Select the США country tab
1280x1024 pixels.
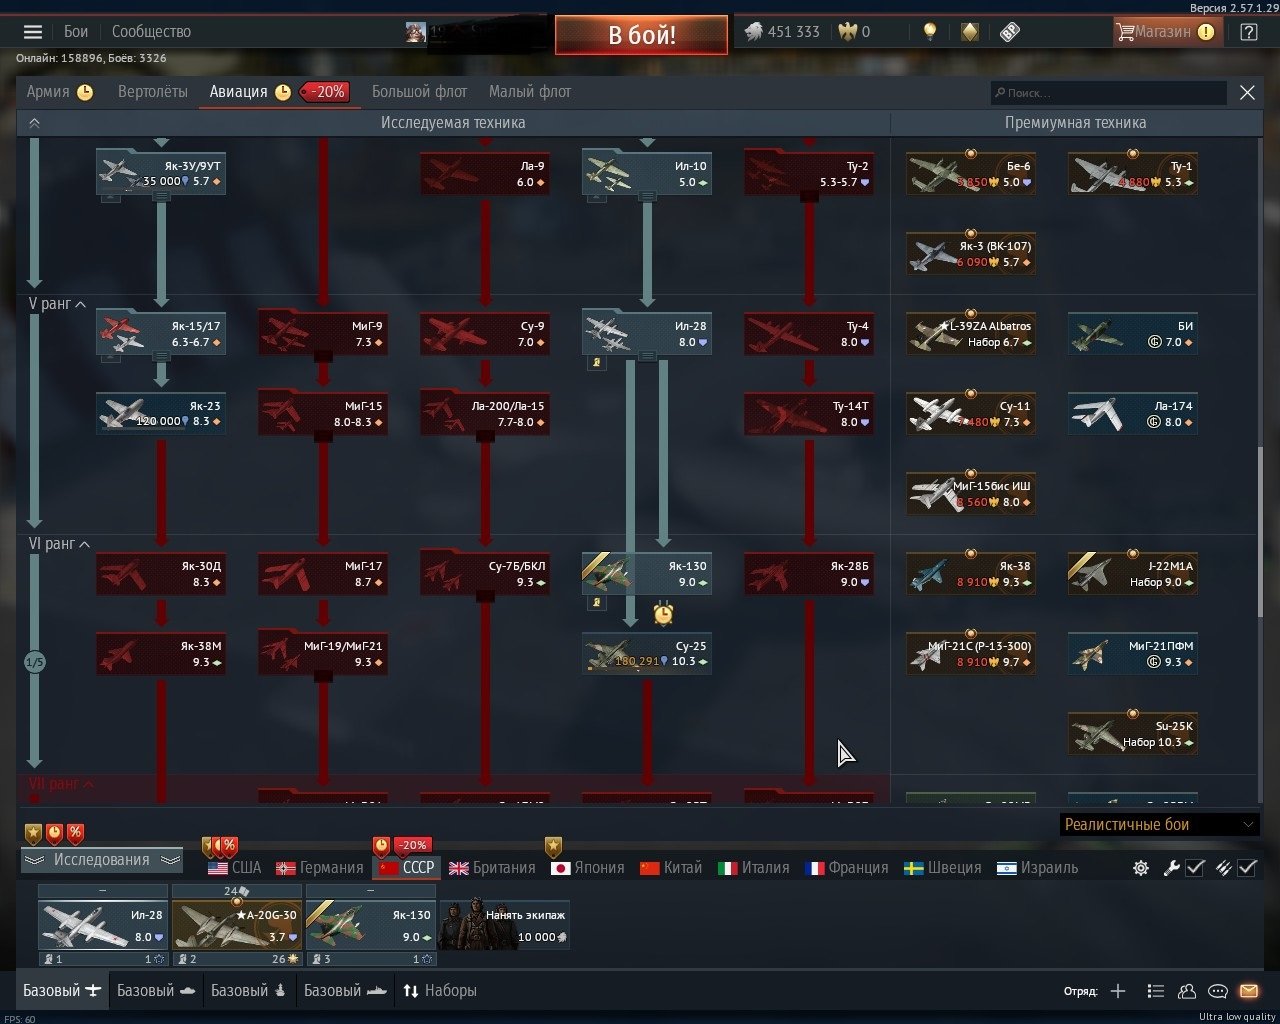pyautogui.click(x=234, y=868)
